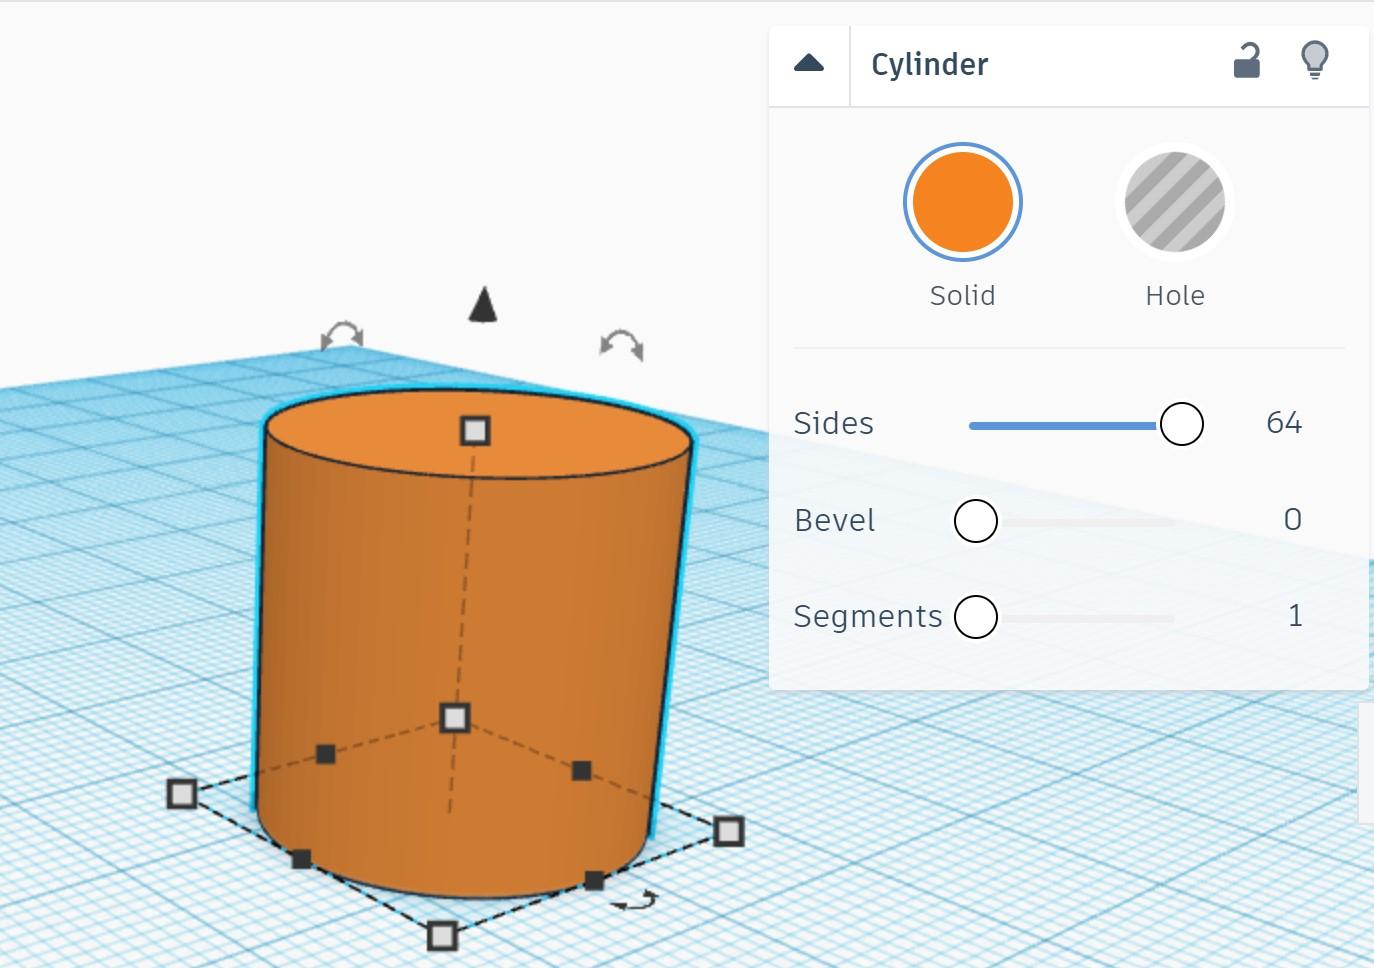Click the Bevel value 0

[x=1293, y=520]
